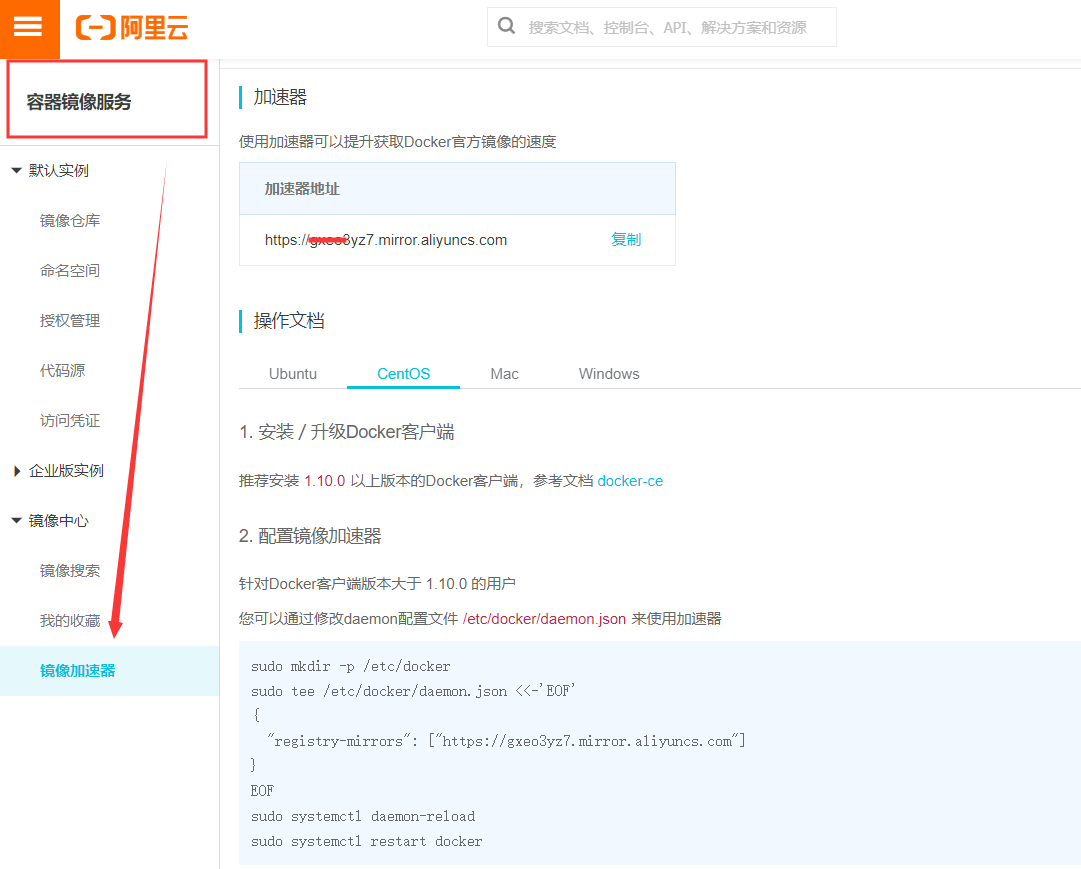Switch to the Mac tab

click(x=505, y=374)
